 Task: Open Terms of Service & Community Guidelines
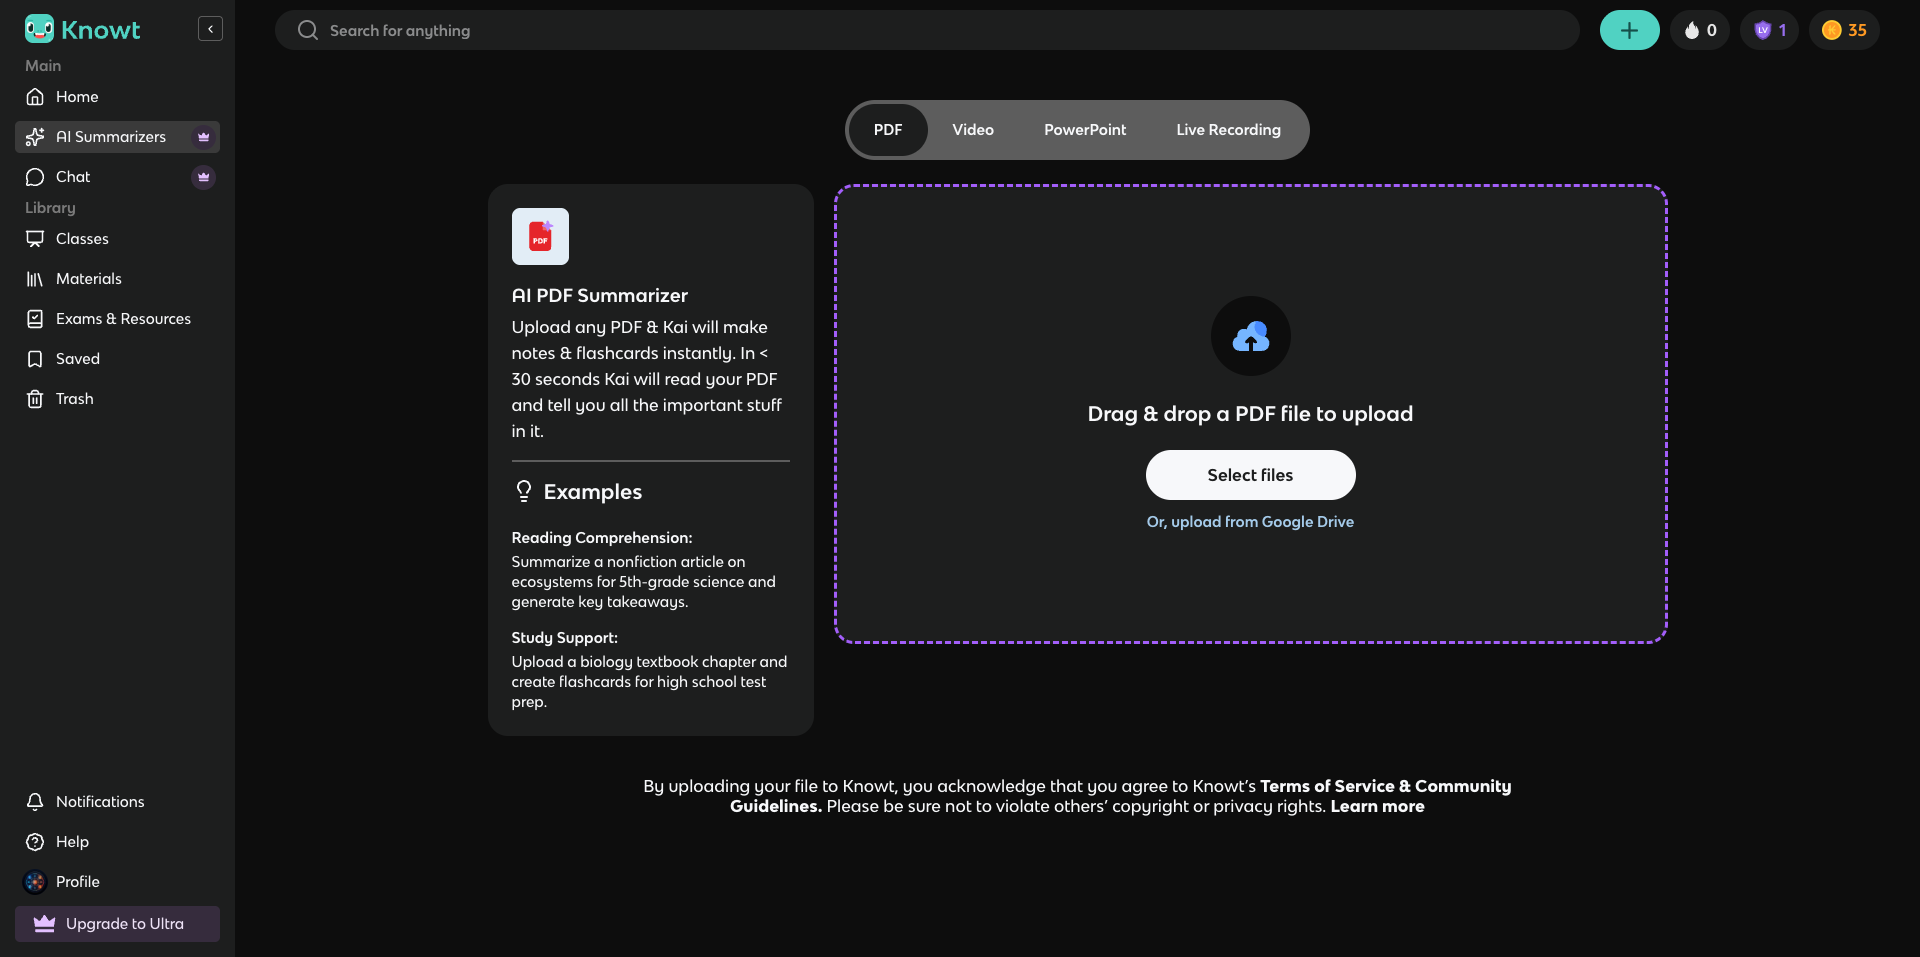coord(1384,787)
